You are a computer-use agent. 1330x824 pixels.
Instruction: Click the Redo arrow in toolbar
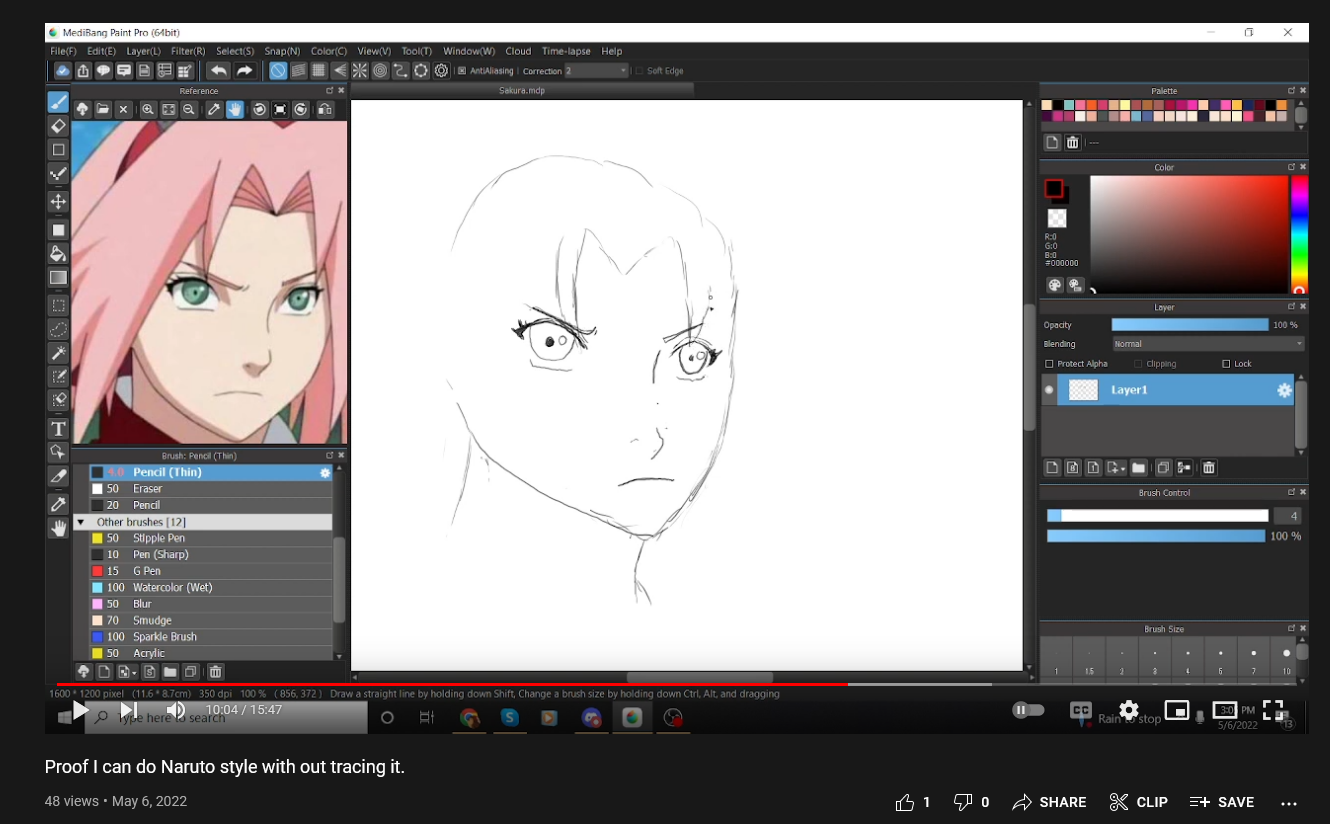[244, 70]
